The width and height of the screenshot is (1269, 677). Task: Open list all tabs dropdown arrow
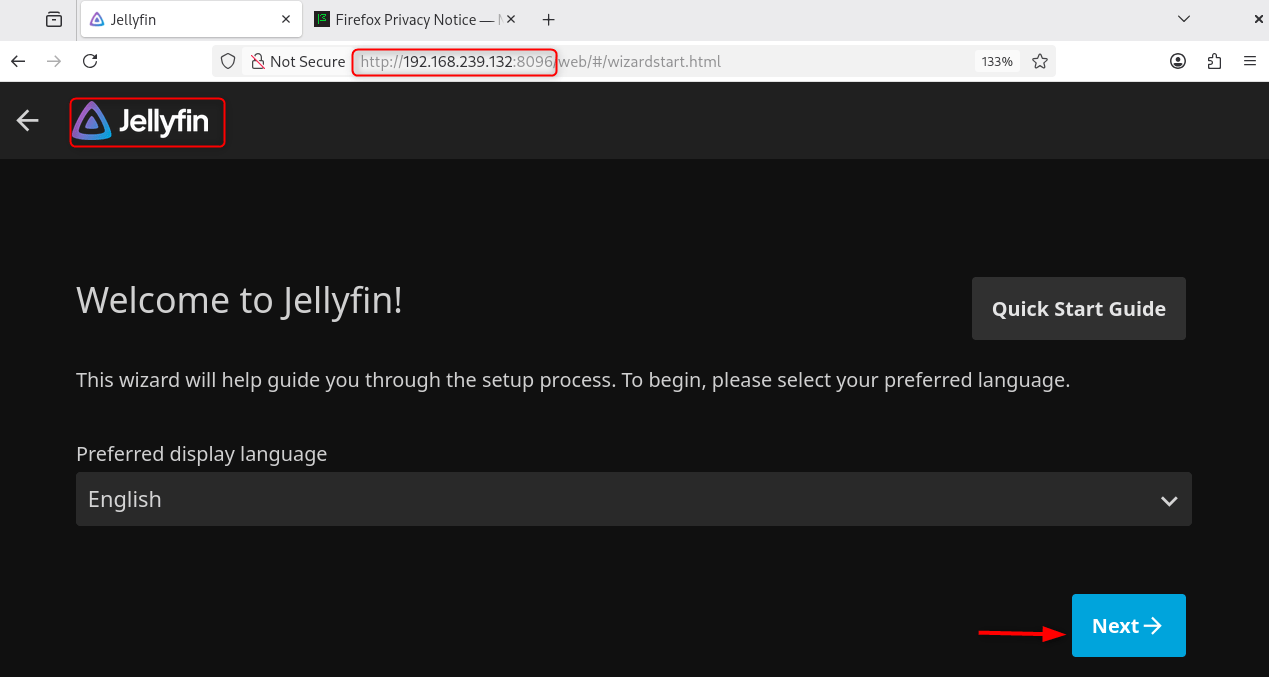1184,19
